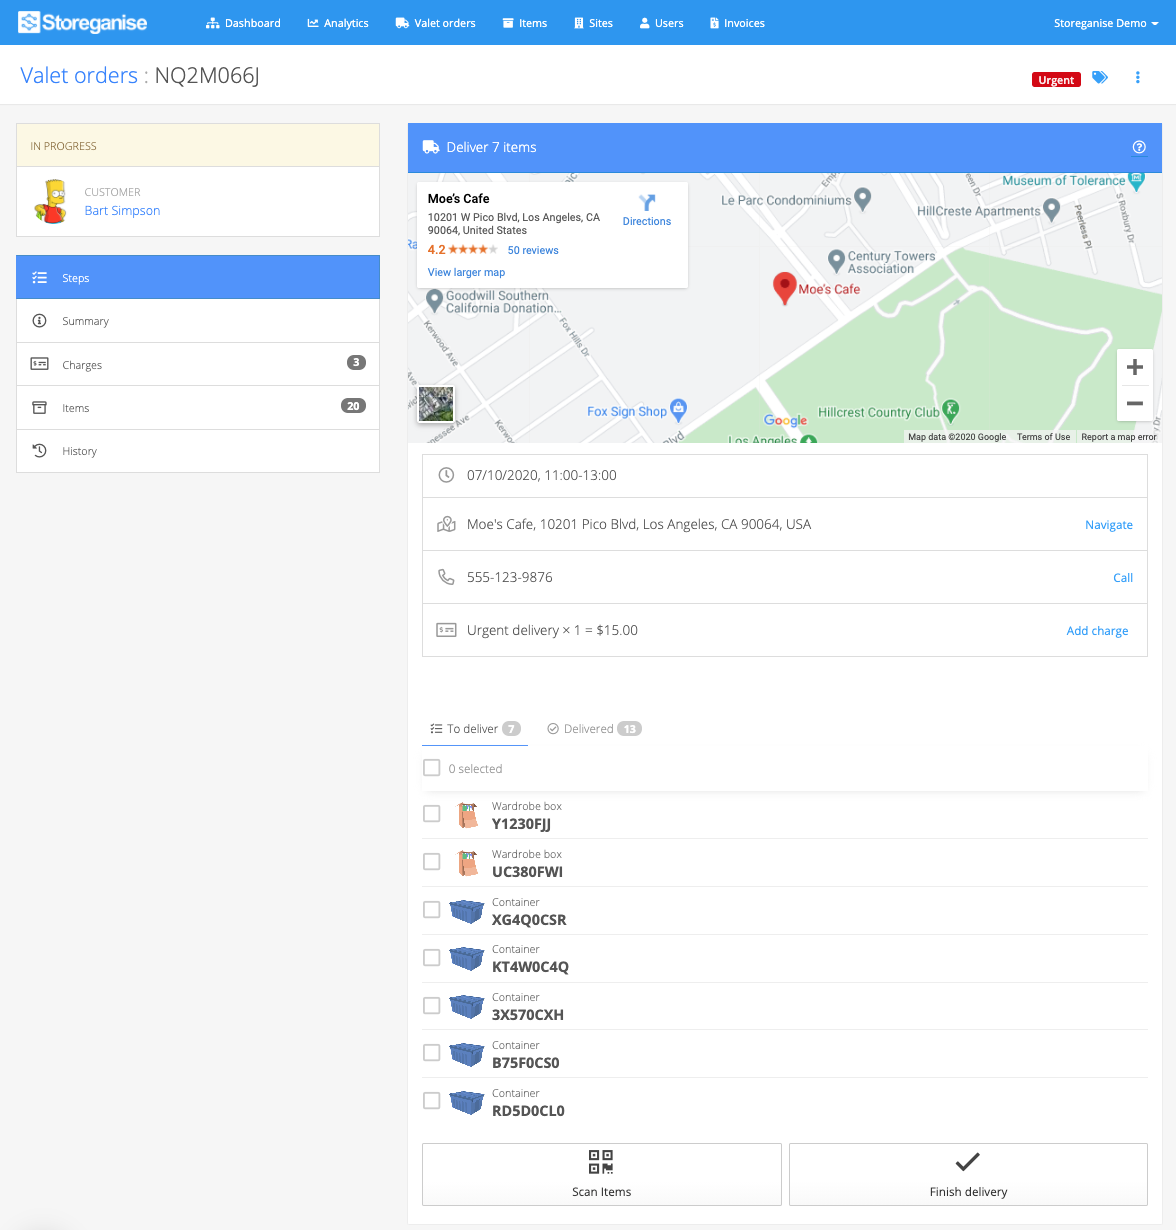Open the three-dot more options menu
The image size is (1176, 1230).
[1138, 77]
